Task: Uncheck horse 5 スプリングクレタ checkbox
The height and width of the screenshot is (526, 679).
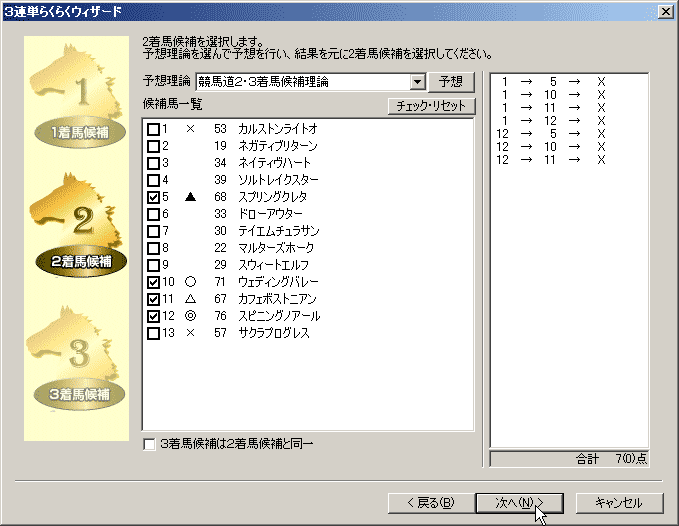Action: 153,197
